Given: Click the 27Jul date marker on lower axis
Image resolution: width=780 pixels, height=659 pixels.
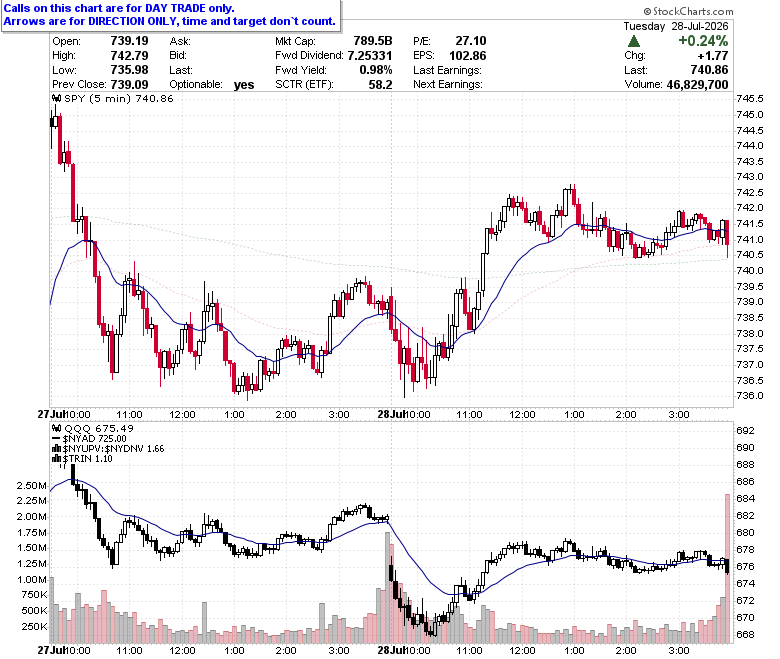Looking at the screenshot, I should (51, 650).
